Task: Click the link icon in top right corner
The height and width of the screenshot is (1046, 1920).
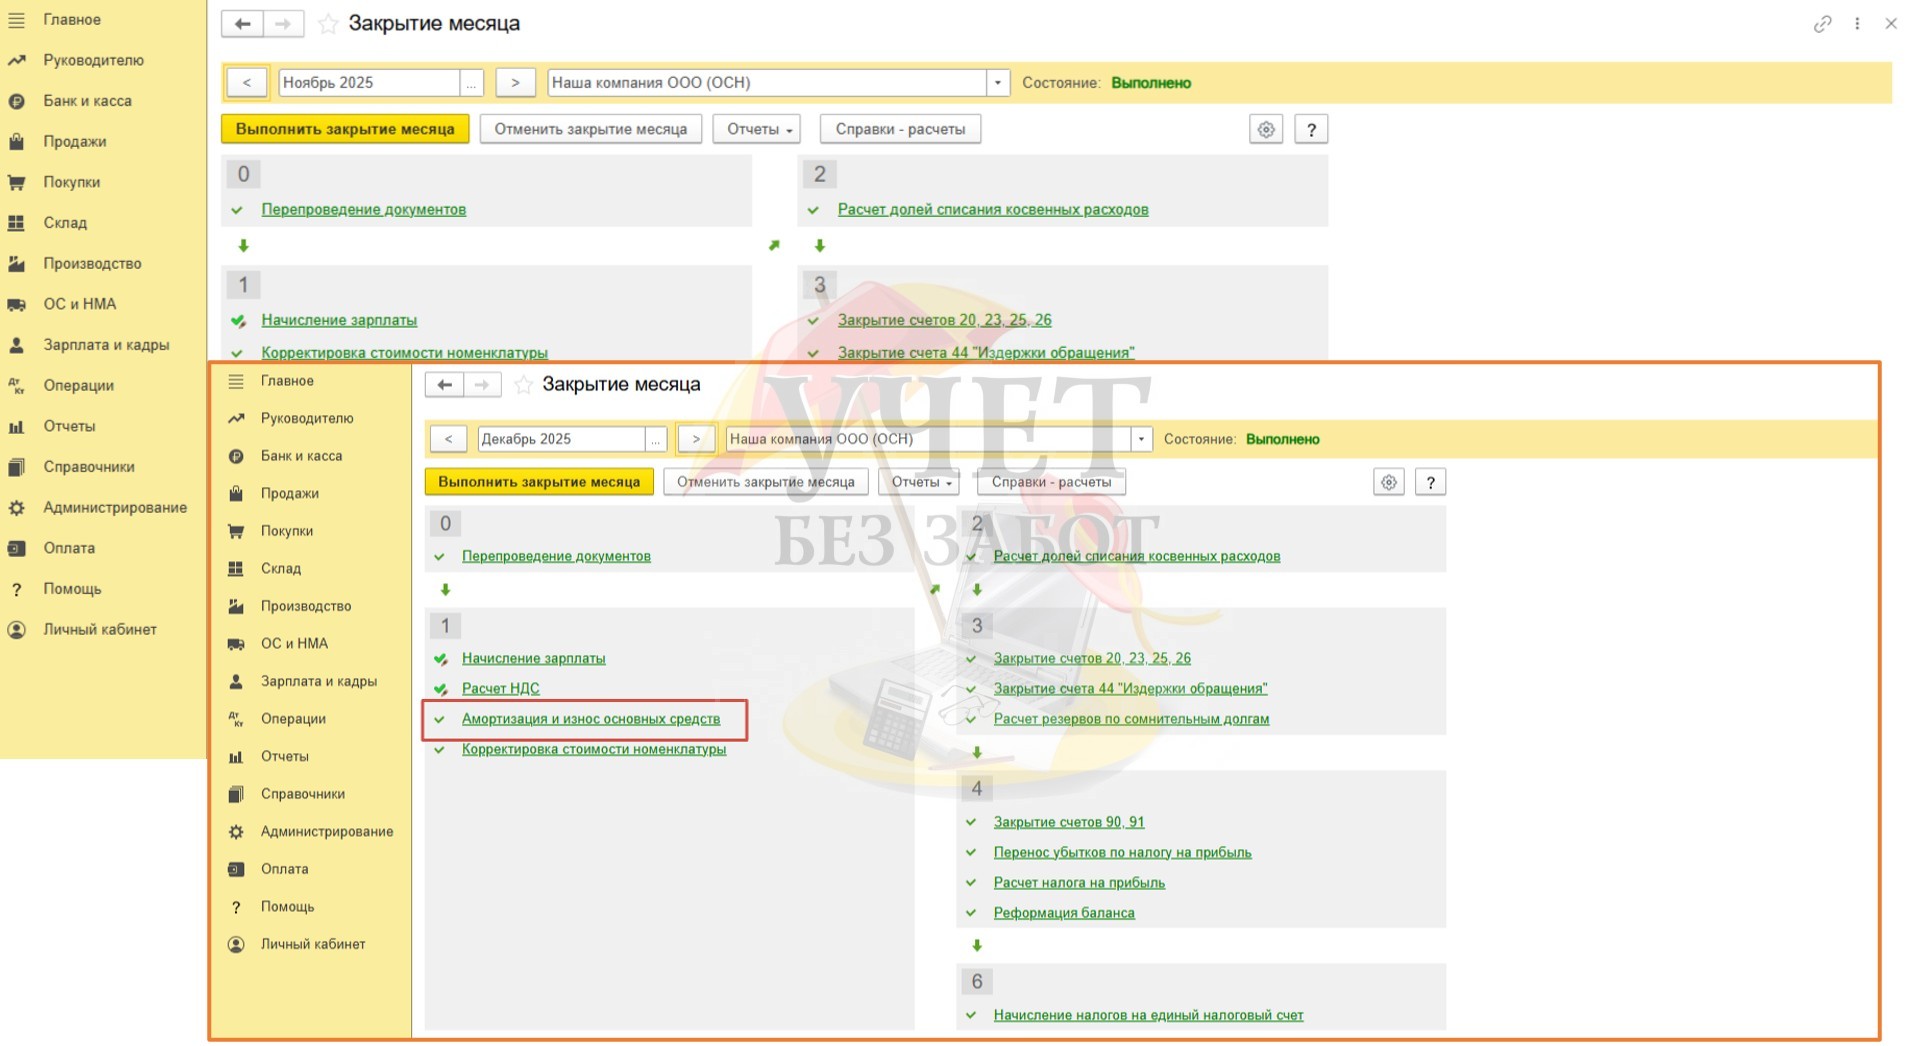Action: [1822, 24]
